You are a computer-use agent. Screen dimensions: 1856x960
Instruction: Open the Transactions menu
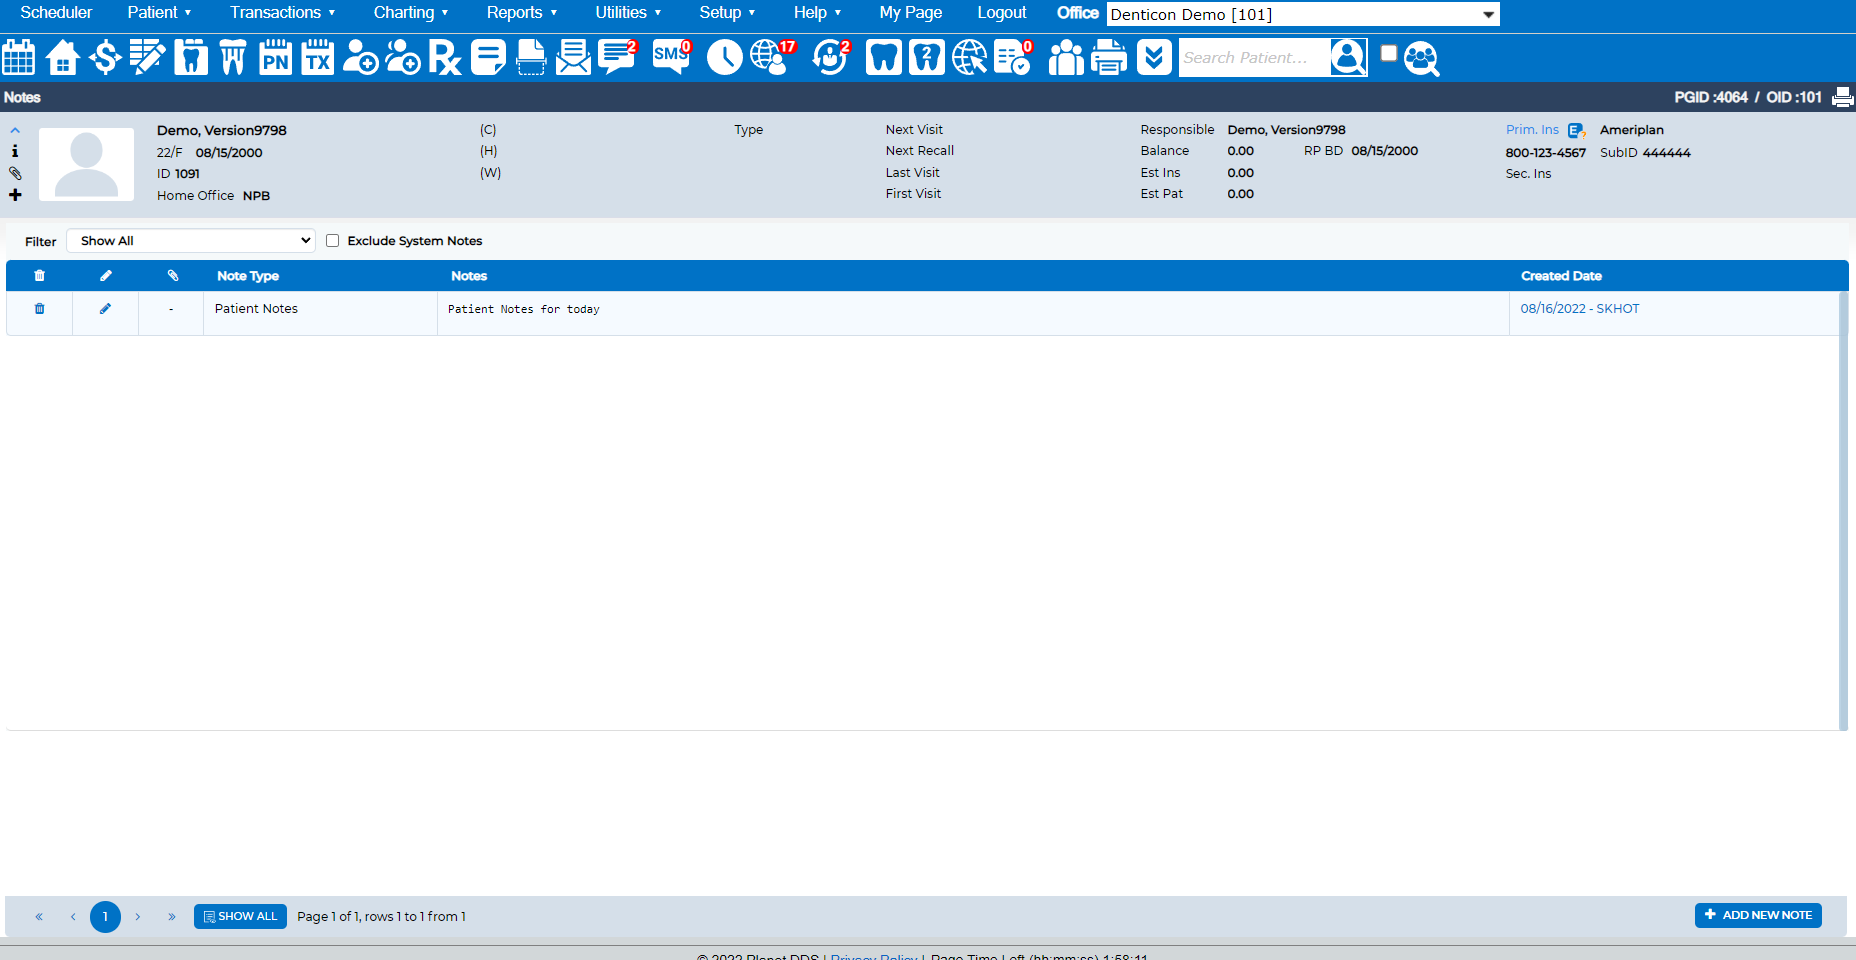(x=283, y=13)
